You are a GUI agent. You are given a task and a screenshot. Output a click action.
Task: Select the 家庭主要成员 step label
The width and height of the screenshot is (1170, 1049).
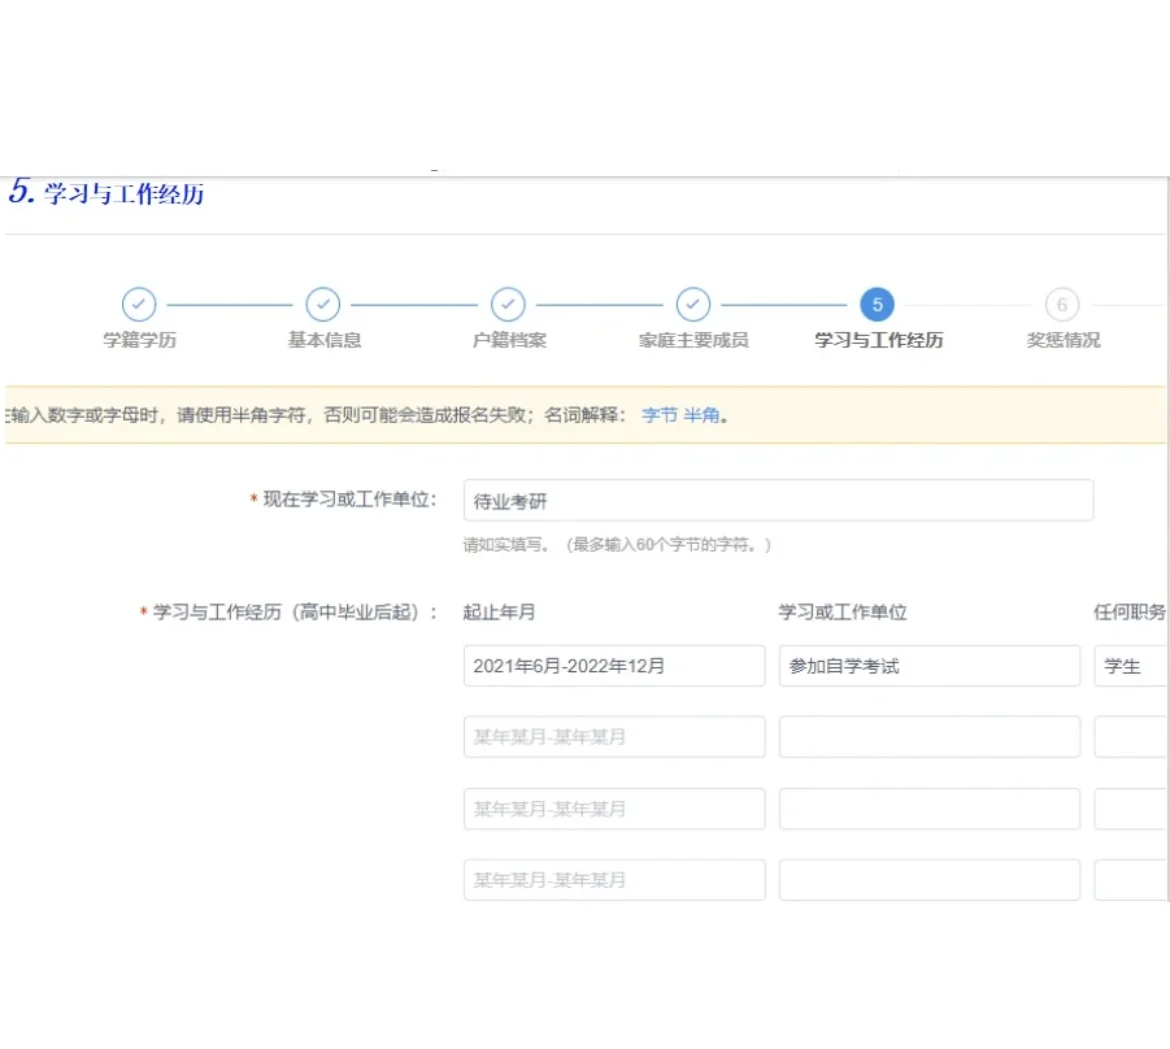(692, 340)
